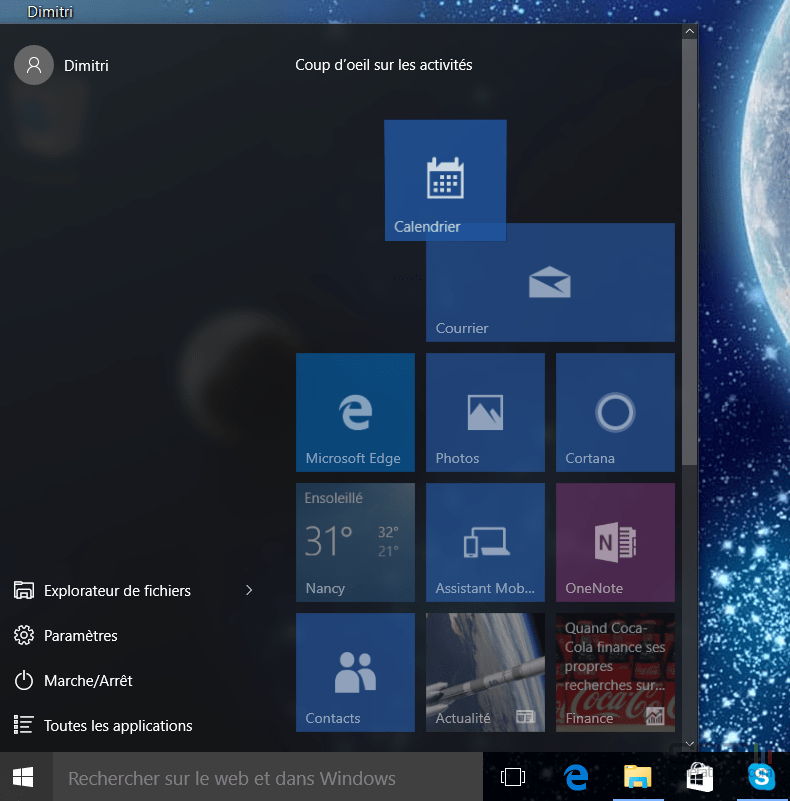Launch Microsoft Edge from the Start tiles
The height and width of the screenshot is (801, 790).
click(x=355, y=412)
